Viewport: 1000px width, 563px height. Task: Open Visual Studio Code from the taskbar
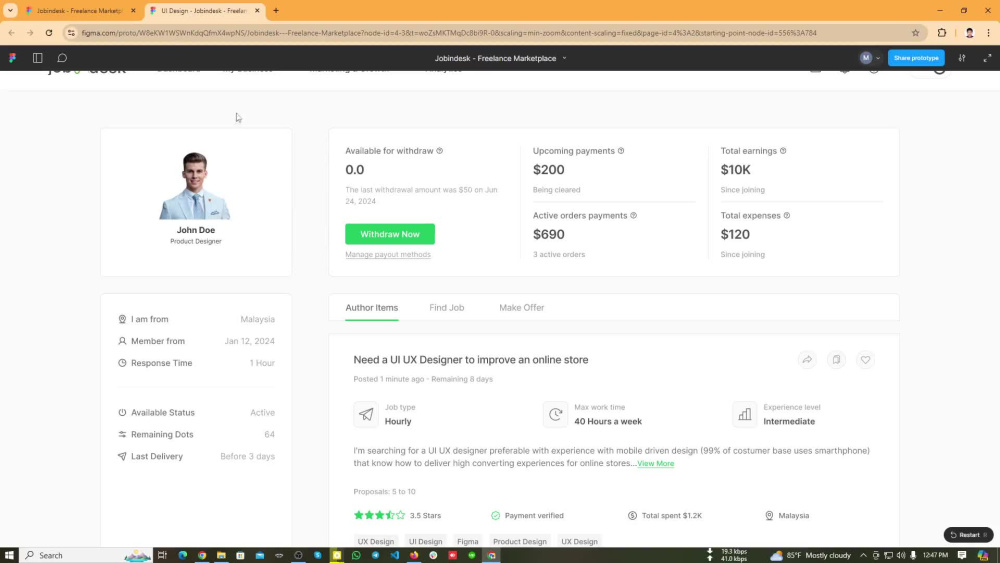click(395, 555)
